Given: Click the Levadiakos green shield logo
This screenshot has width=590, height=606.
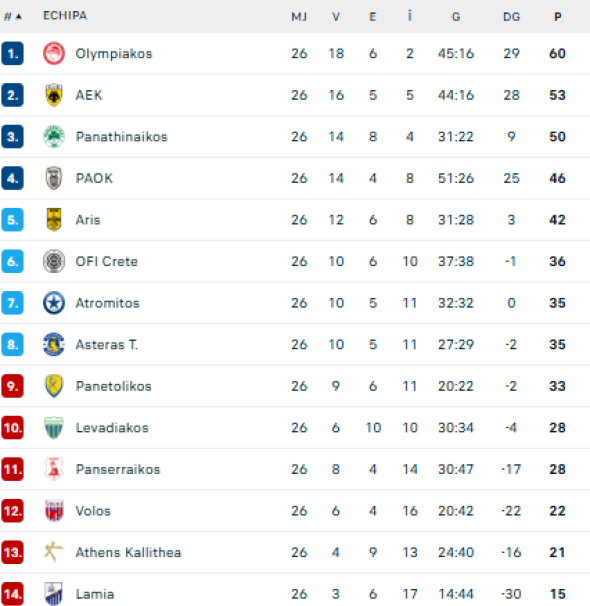Looking at the screenshot, I should (54, 427).
